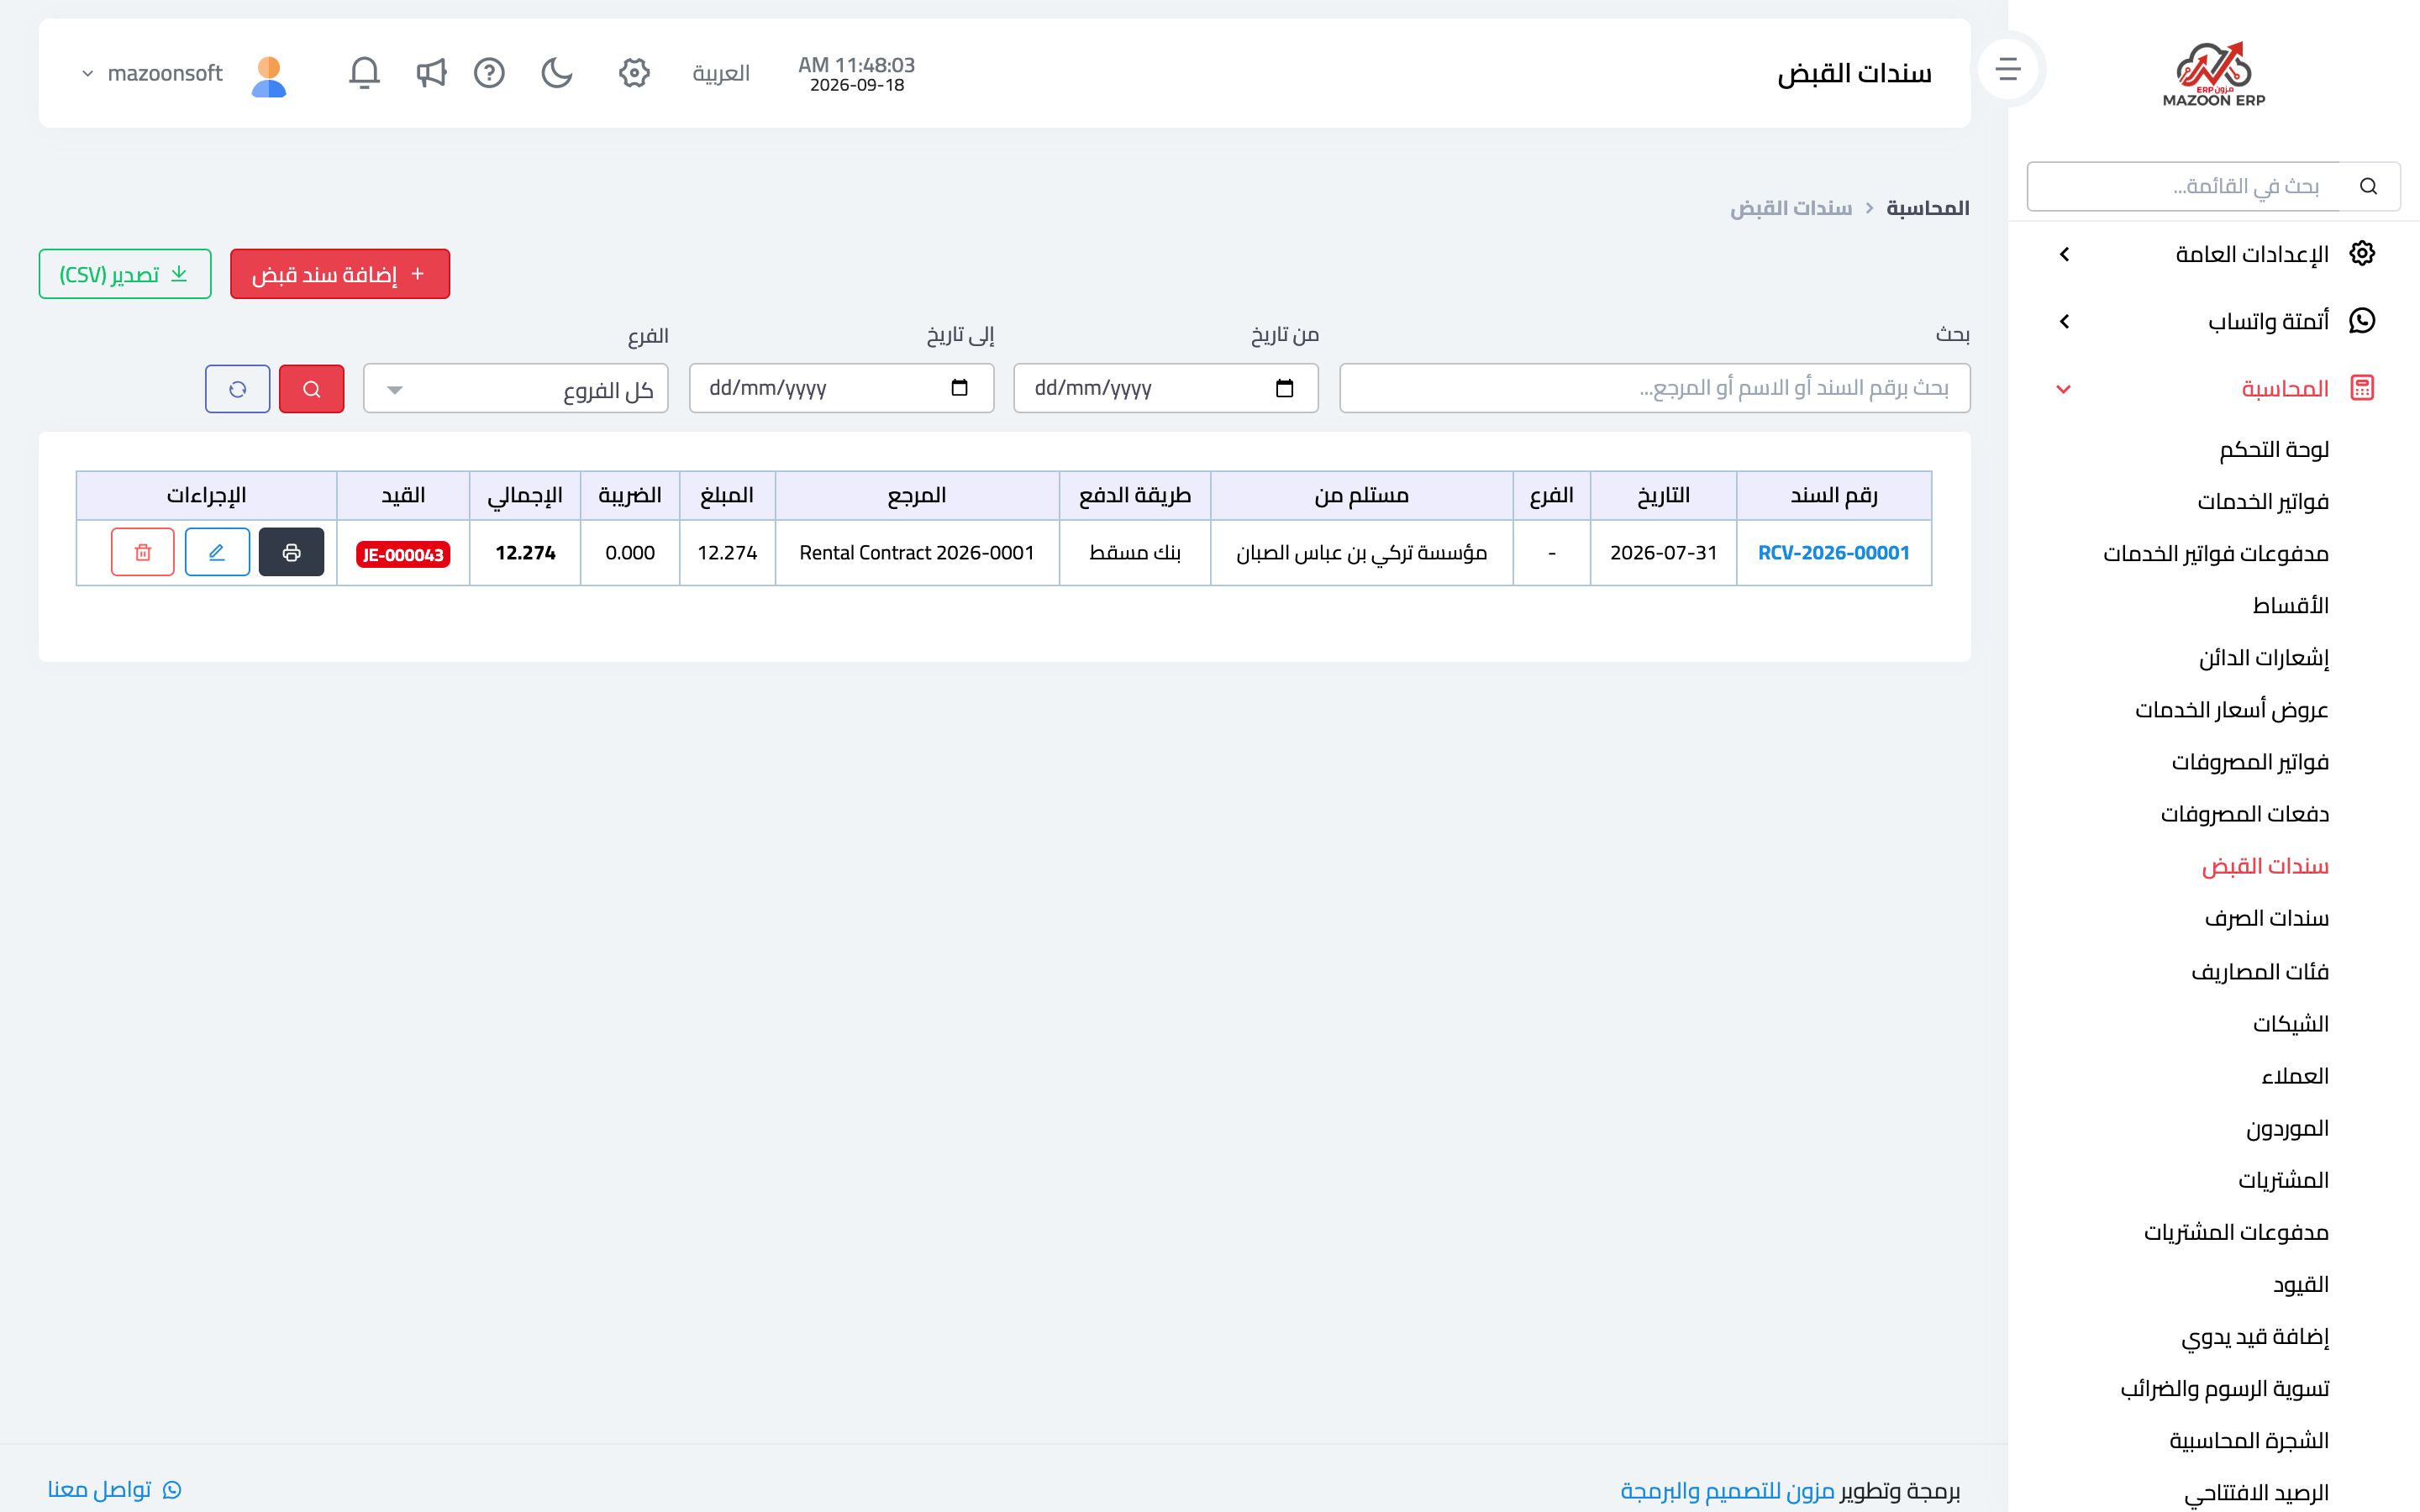The width and height of the screenshot is (2420, 1512).
Task: Click the Mazoon ERP logo
Action: coord(2214,74)
